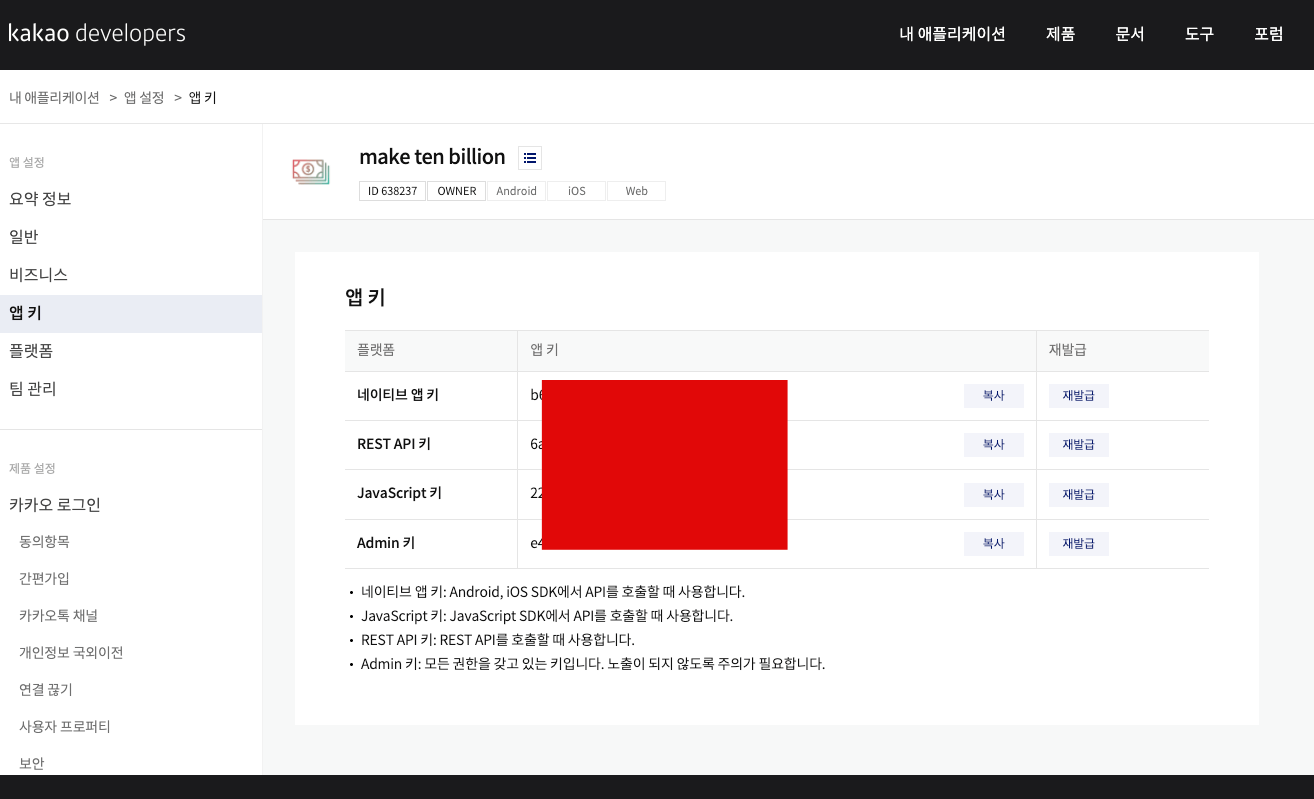Select 비즈니스 in the sidebar
Image resolution: width=1314 pixels, height=799 pixels.
click(131, 275)
